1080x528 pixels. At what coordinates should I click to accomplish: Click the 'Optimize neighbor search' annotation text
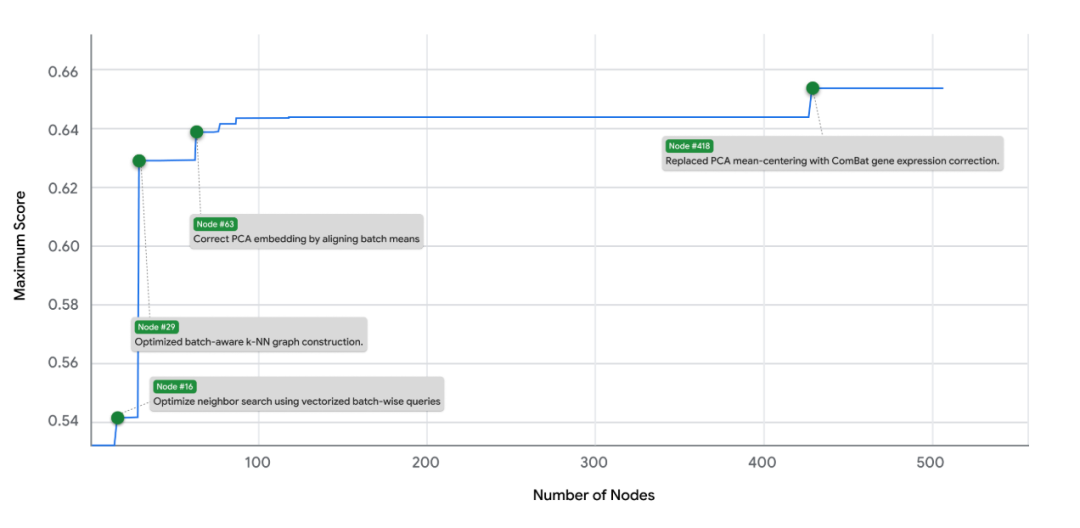point(297,402)
